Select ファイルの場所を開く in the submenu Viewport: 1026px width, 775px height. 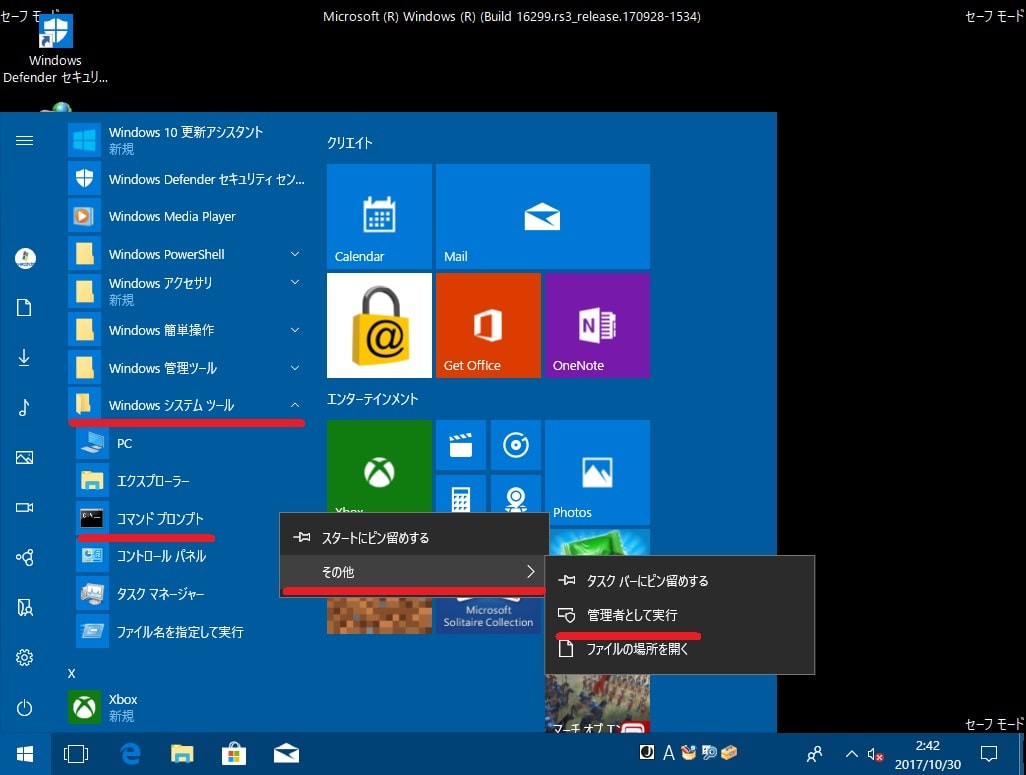tap(680, 649)
